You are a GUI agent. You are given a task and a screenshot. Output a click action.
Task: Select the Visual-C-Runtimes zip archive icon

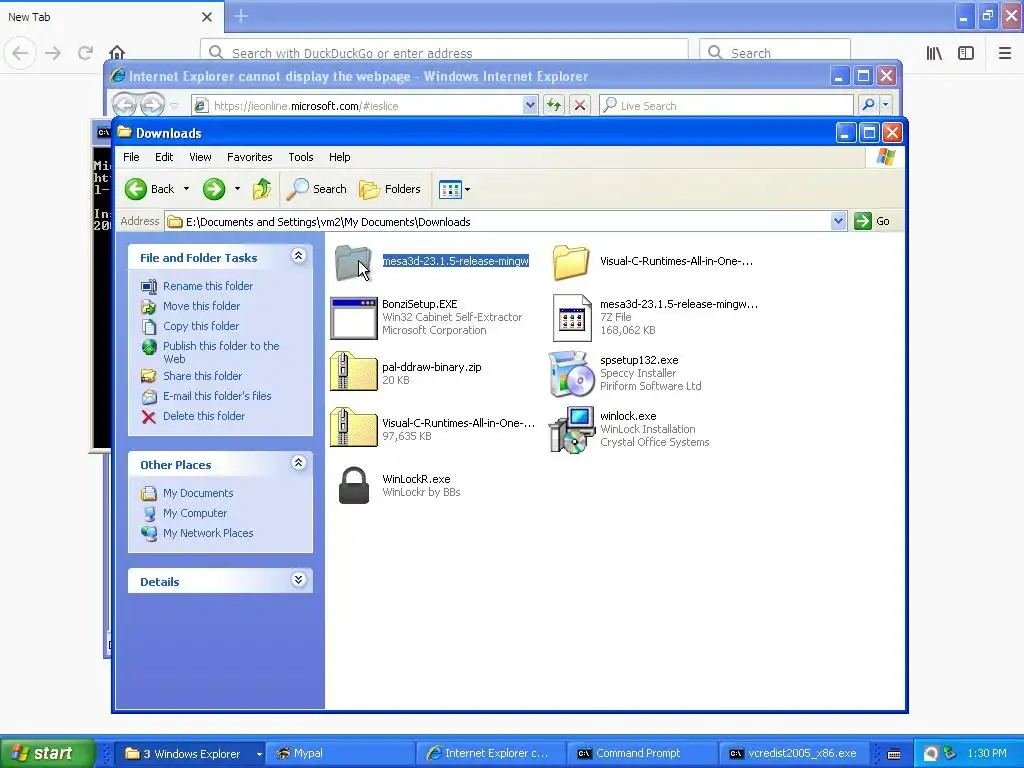[x=353, y=428]
